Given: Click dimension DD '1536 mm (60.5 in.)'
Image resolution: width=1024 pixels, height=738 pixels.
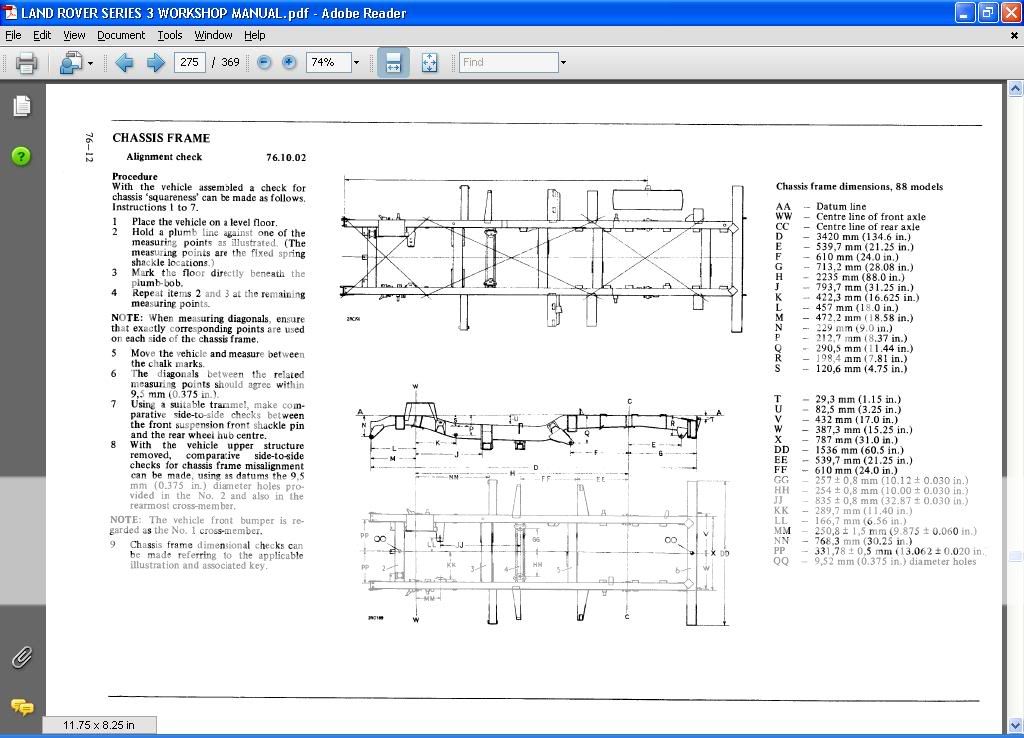Looking at the screenshot, I should [859, 450].
